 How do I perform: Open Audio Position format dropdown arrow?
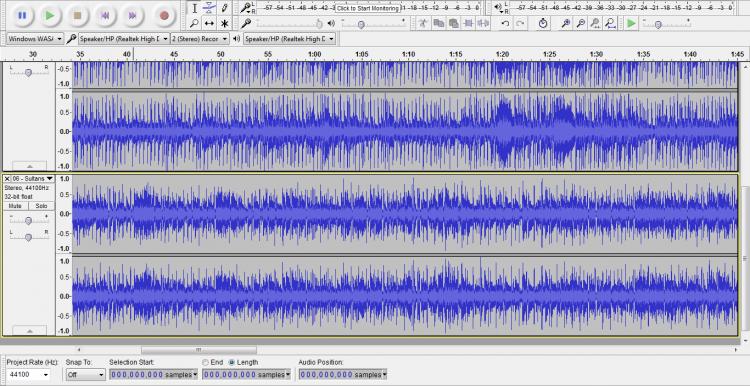click(385, 375)
